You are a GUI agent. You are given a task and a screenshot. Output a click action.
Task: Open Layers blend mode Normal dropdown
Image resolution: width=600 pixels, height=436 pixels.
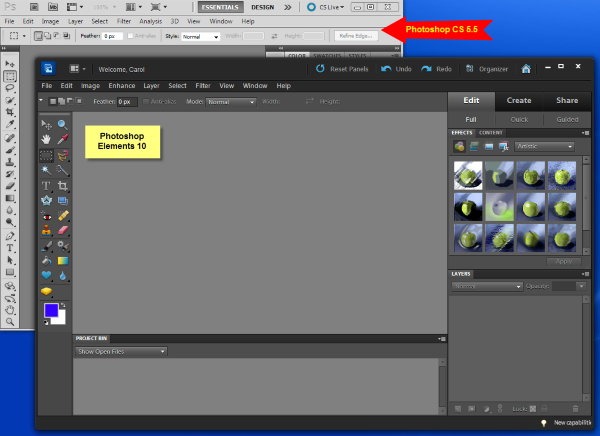(x=487, y=286)
